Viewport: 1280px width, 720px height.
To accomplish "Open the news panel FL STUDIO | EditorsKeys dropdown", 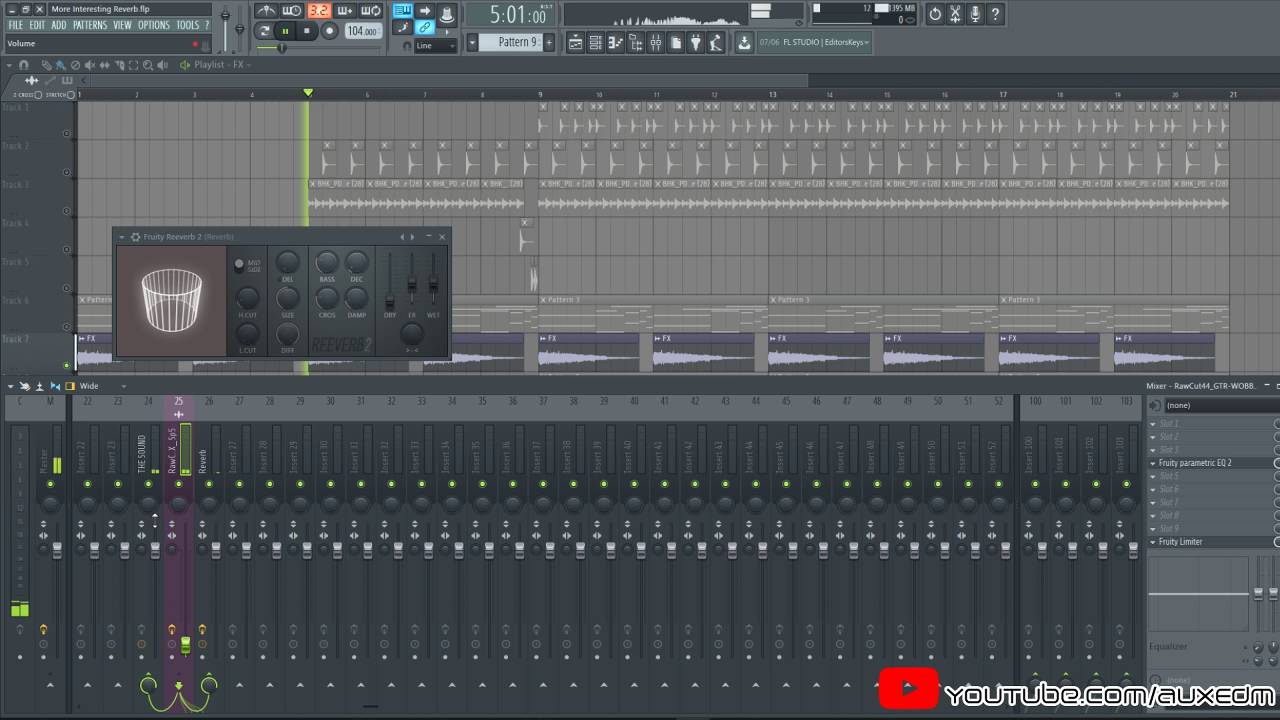I will [814, 42].
